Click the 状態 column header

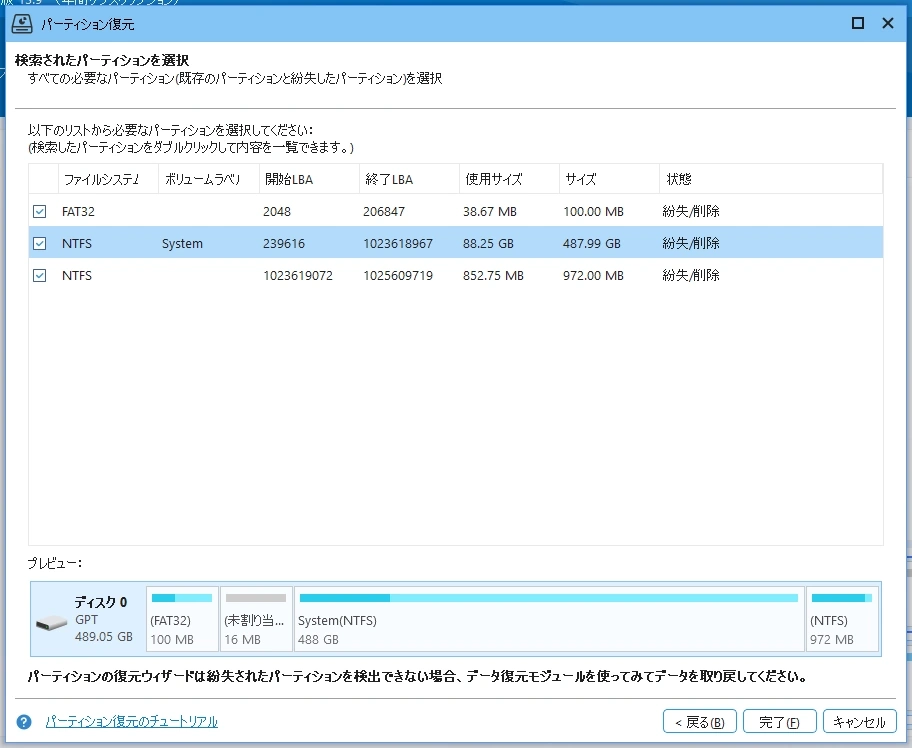coord(771,179)
